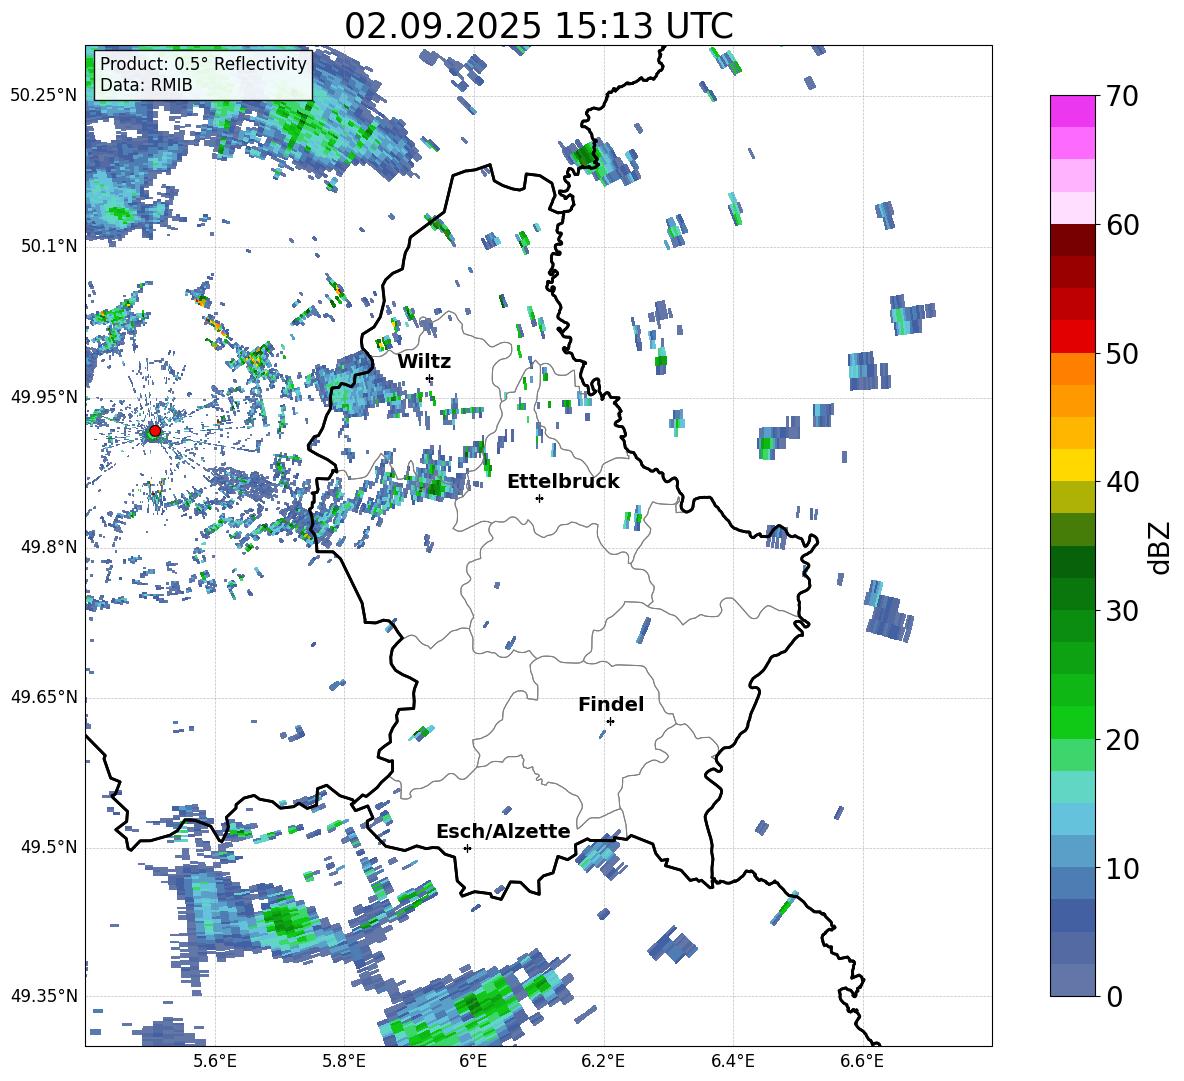Click the title '02.09.2025 15:13 UTC'
Image resolution: width=1184 pixels, height=1081 pixels.
(x=538, y=26)
